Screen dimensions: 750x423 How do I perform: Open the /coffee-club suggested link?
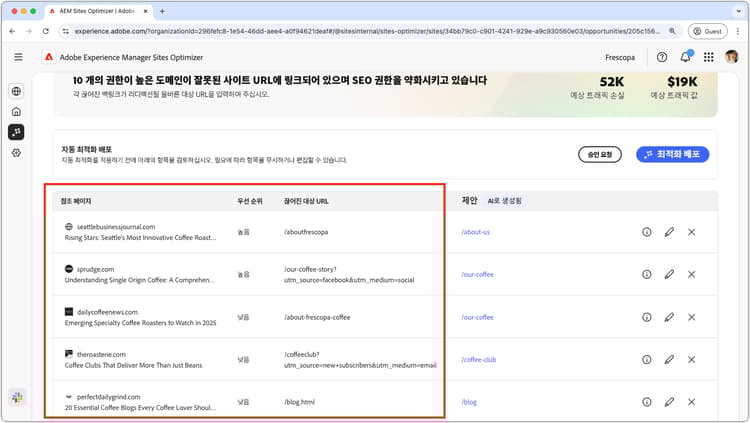click(x=479, y=360)
